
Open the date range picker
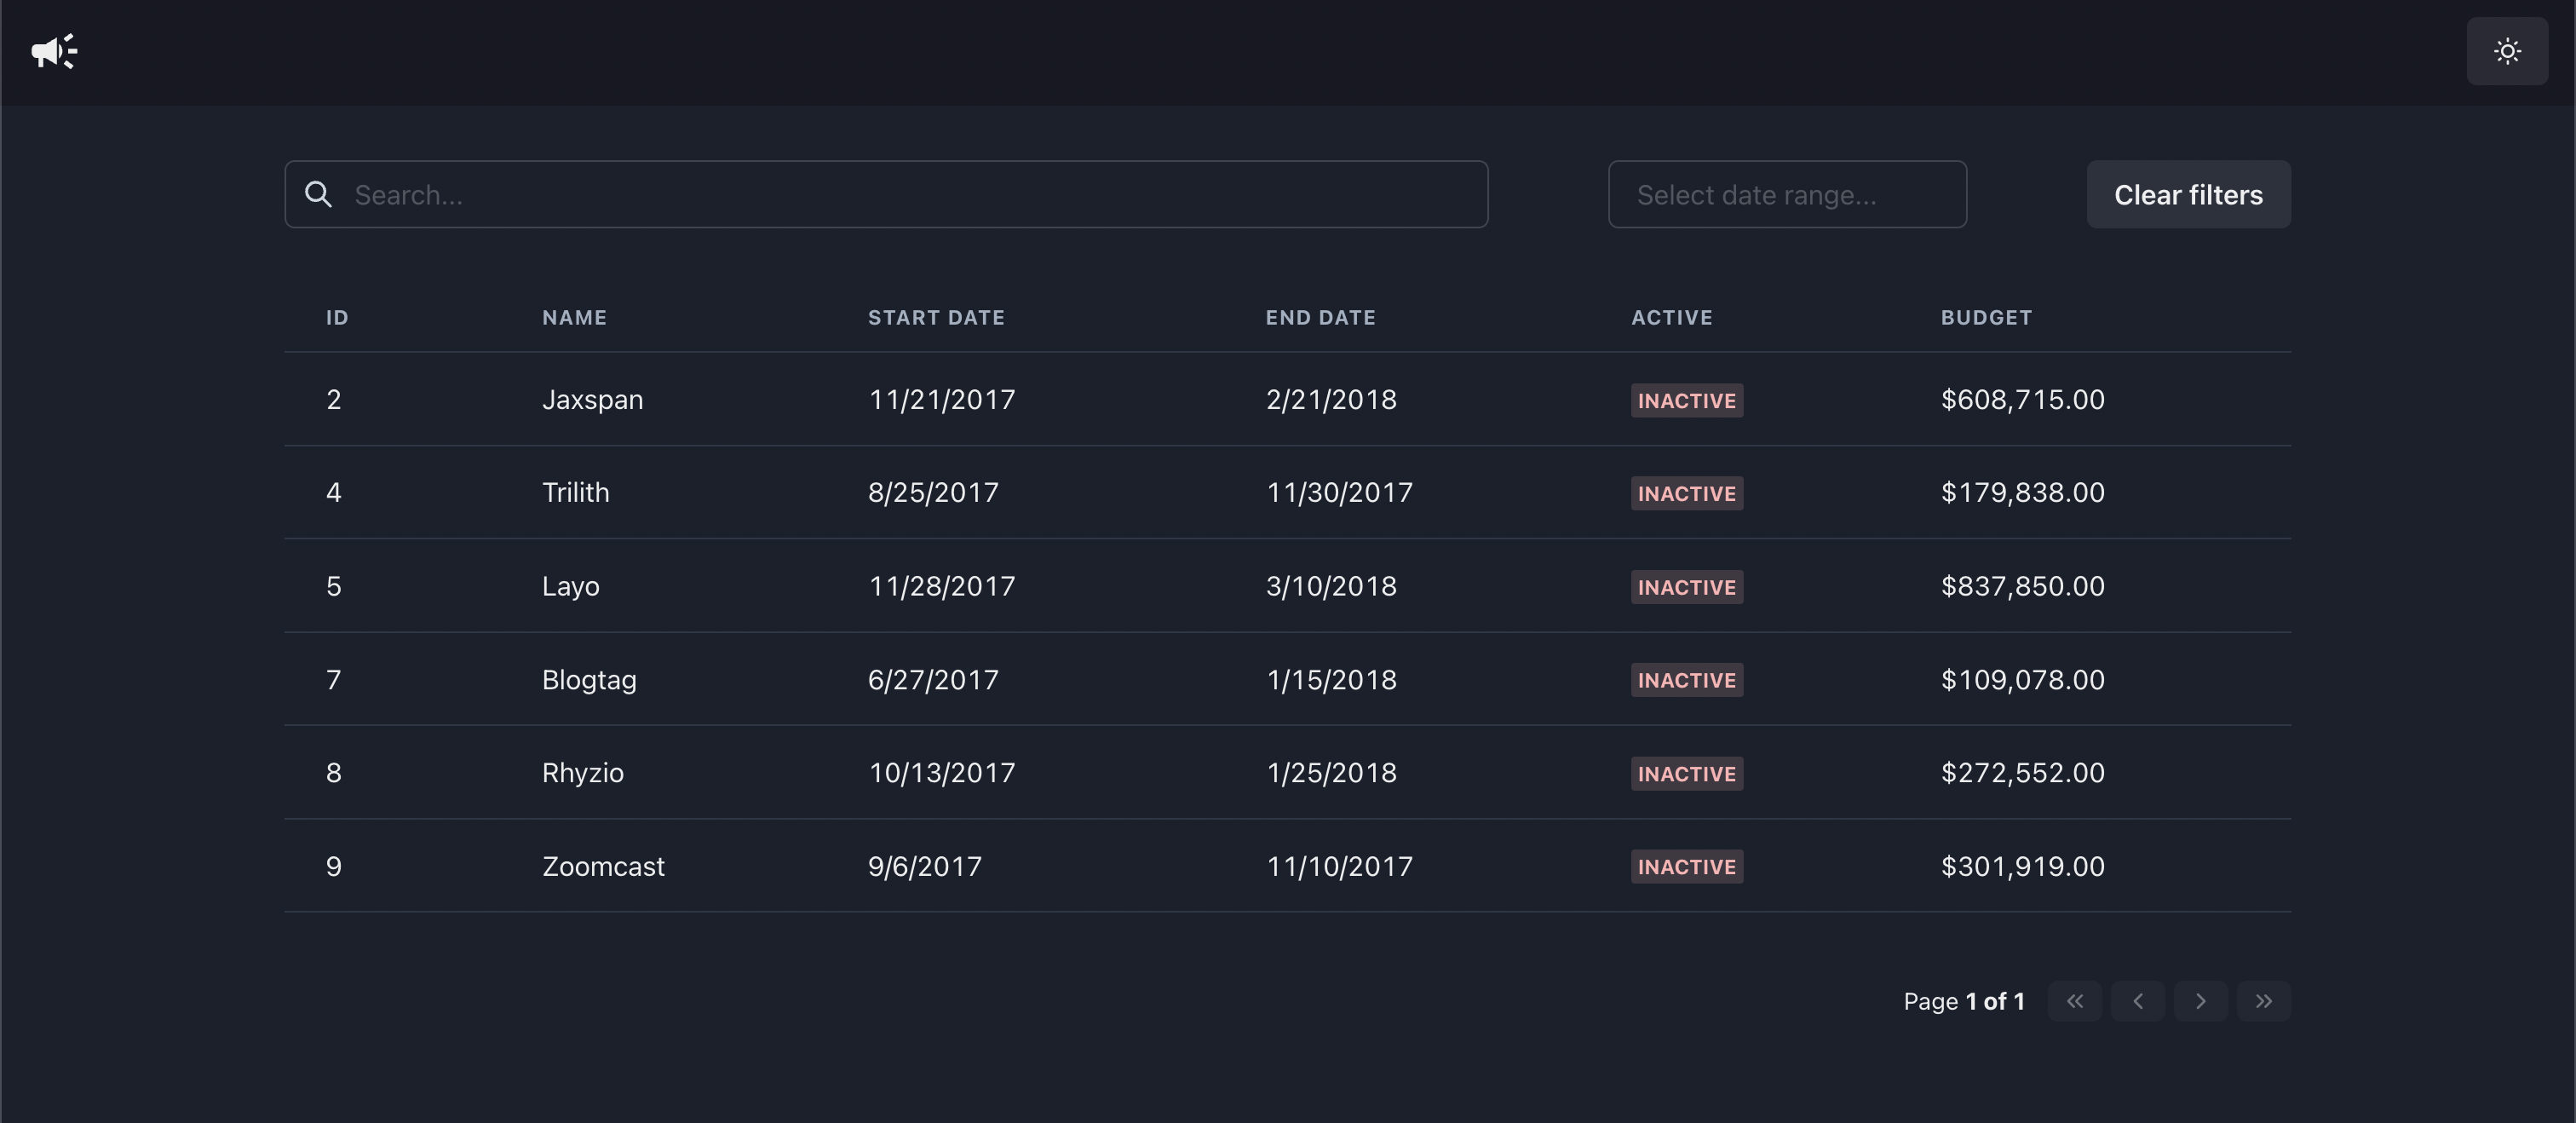pyautogui.click(x=1786, y=194)
